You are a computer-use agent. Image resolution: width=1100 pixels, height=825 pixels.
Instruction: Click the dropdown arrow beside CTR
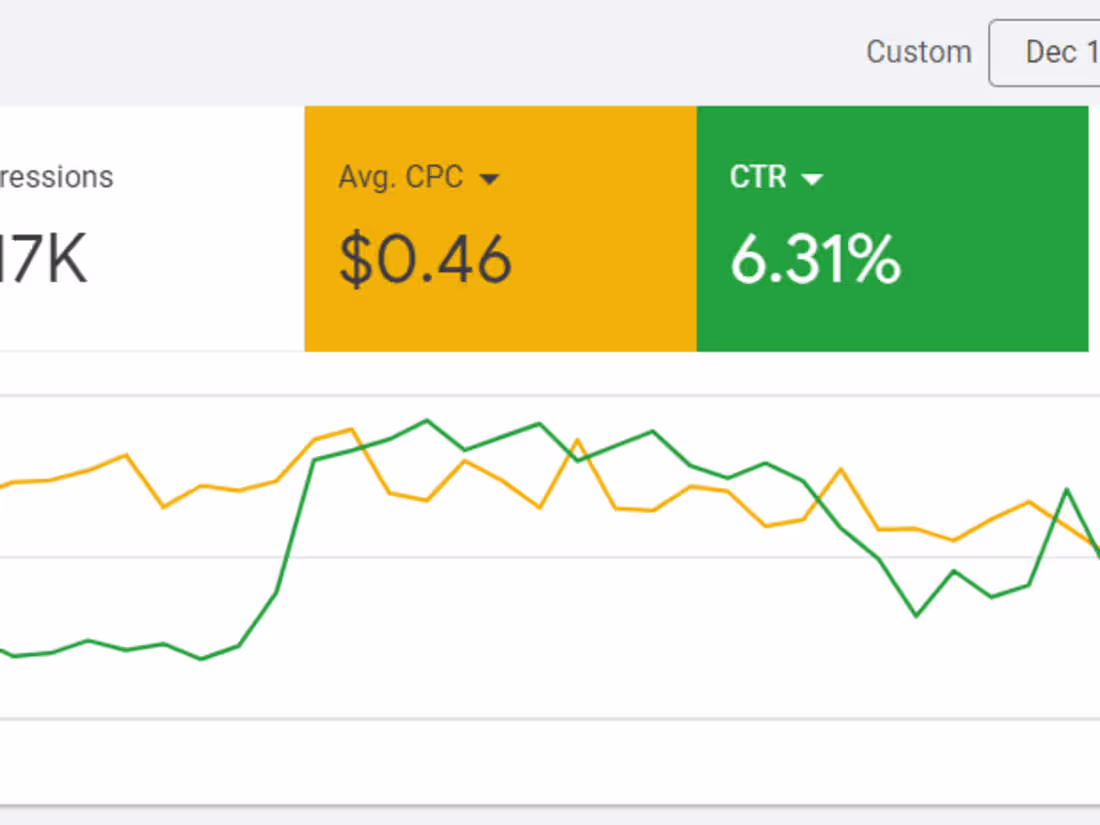tap(813, 178)
